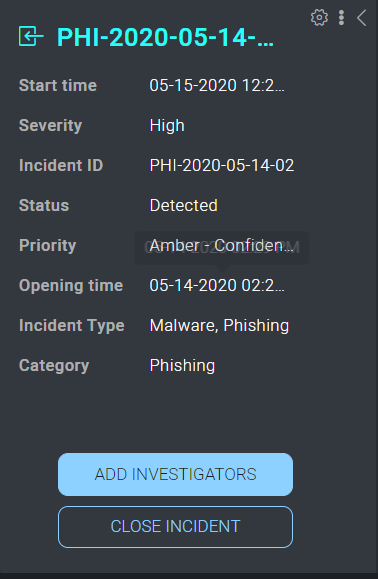The height and width of the screenshot is (579, 378).
Task: Collapse the panel with the left chevron
Action: point(362,18)
